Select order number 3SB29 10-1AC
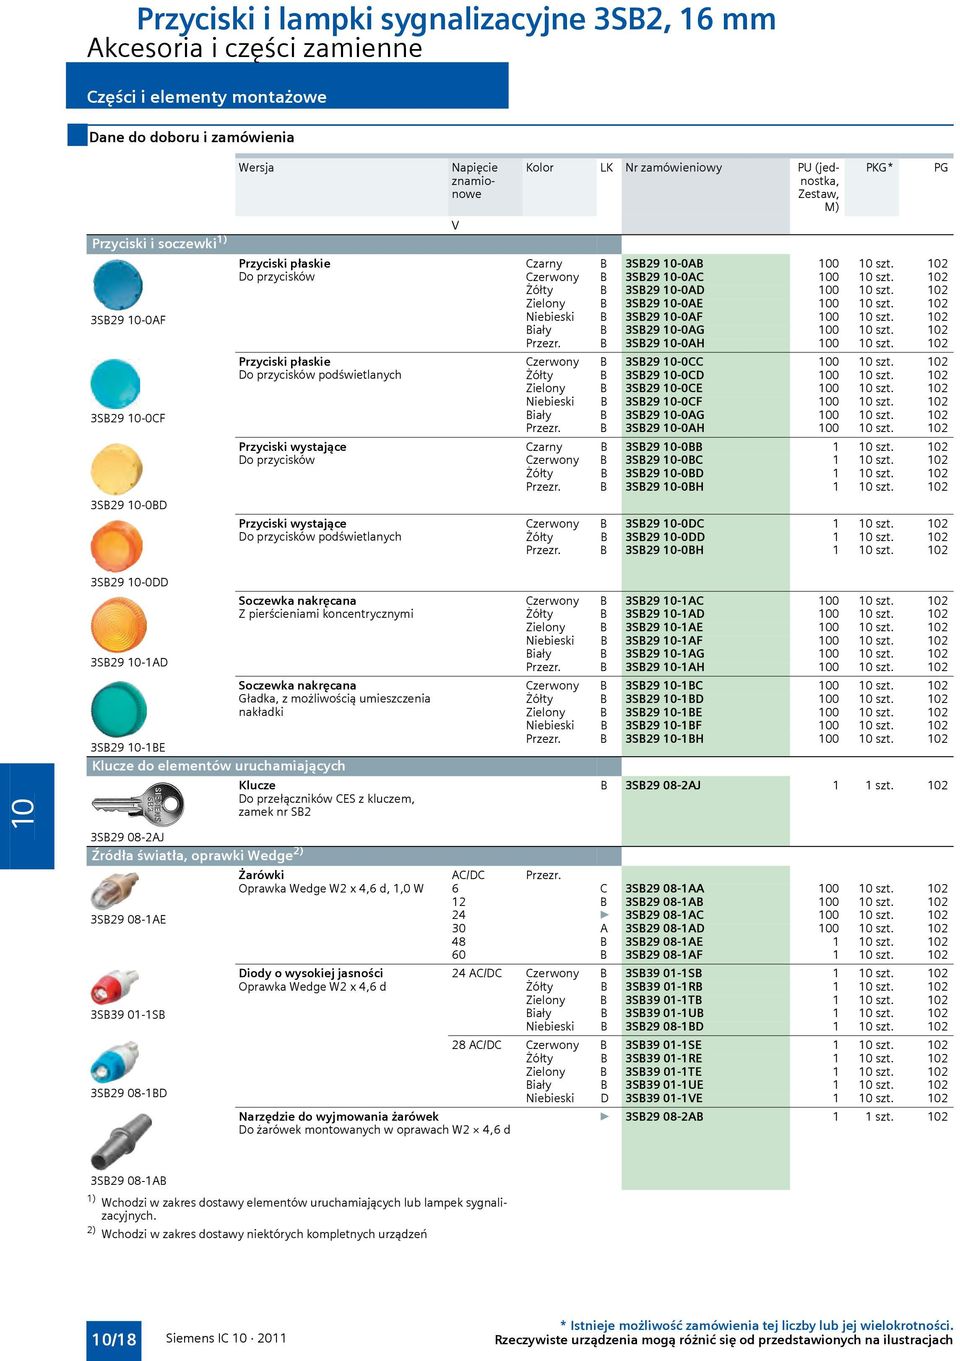The image size is (960, 1361). tap(664, 601)
